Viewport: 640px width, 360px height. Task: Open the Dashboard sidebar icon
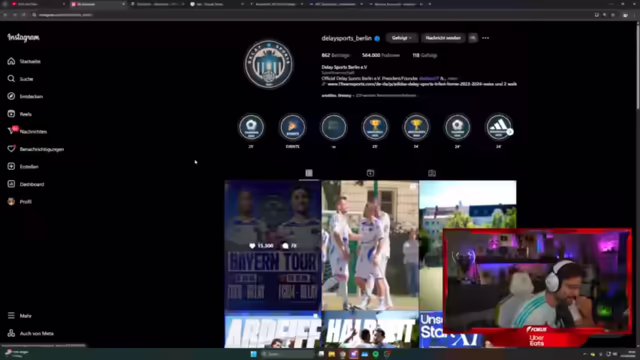11,184
